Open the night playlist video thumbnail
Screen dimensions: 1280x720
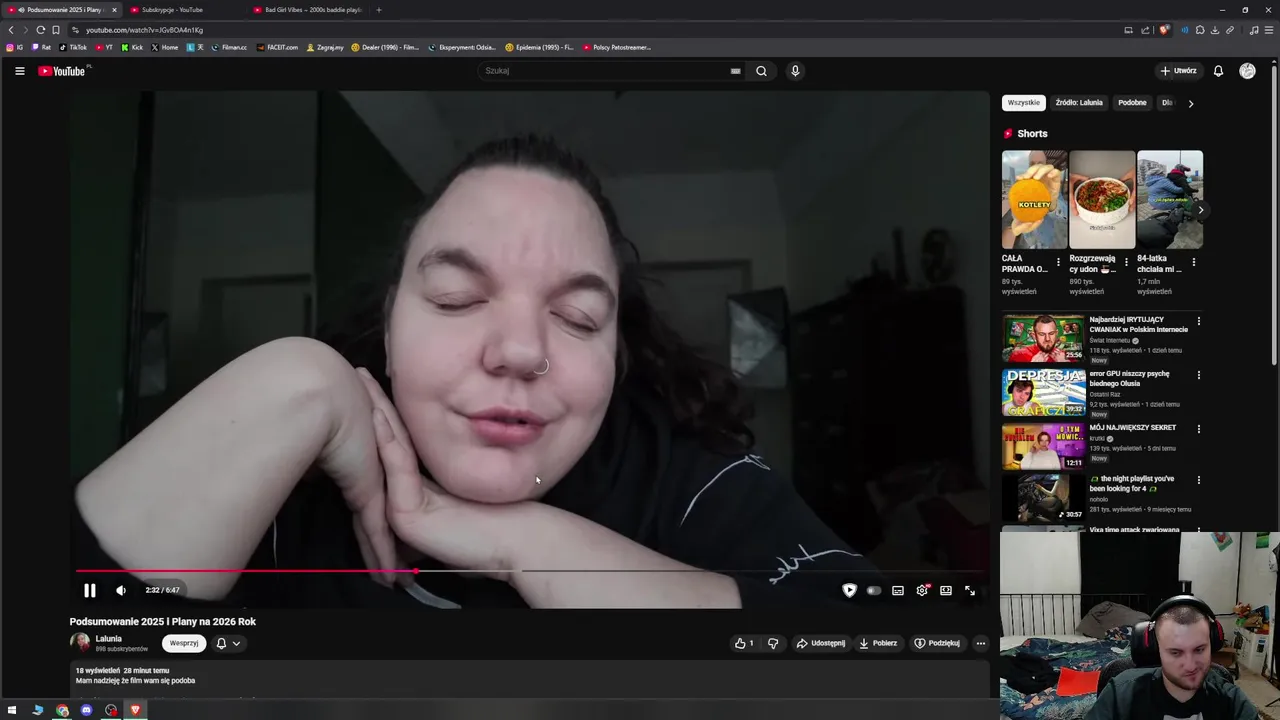point(1043,497)
